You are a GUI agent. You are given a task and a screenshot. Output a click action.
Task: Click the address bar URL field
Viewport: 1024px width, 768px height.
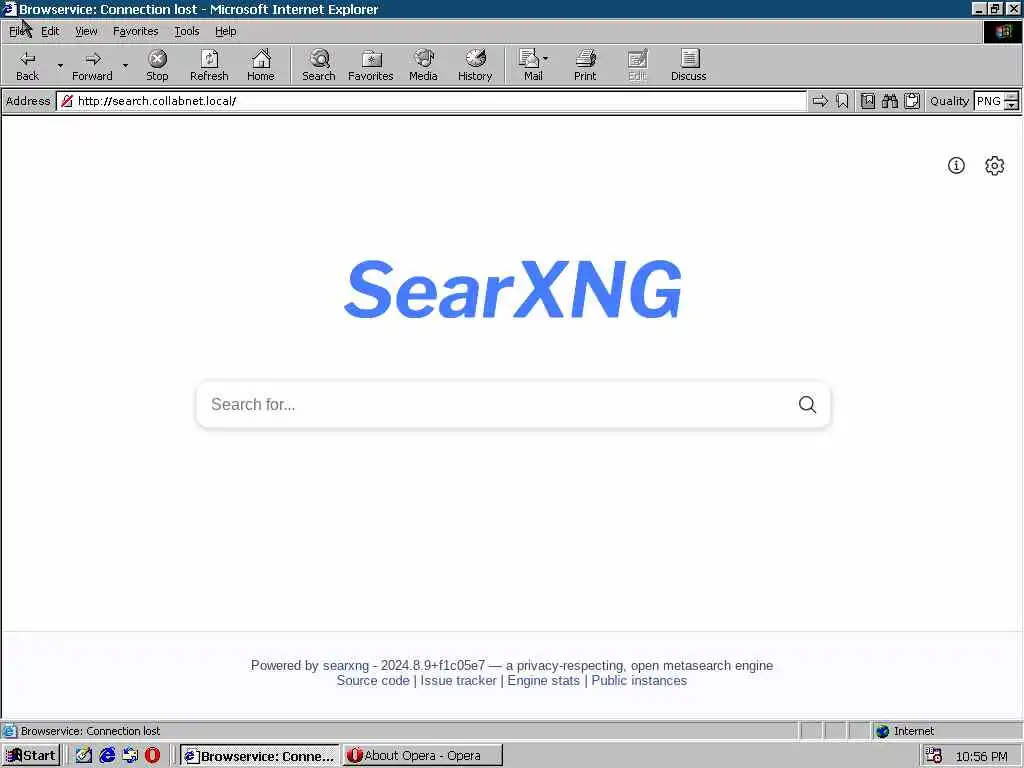432,101
